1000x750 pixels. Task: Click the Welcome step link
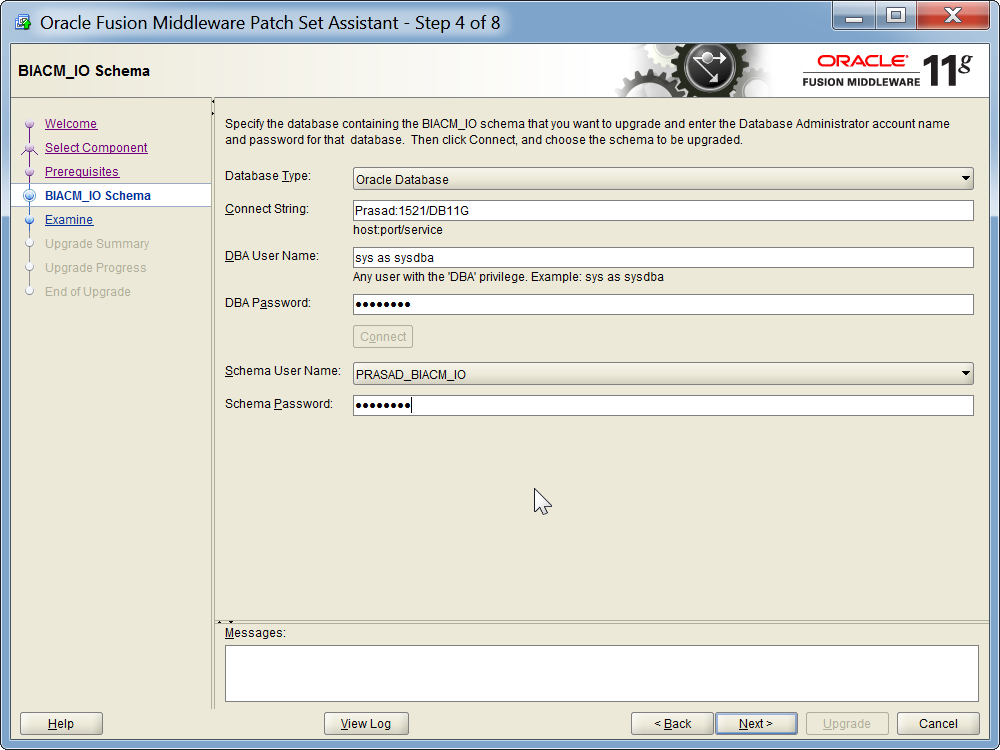coord(71,124)
